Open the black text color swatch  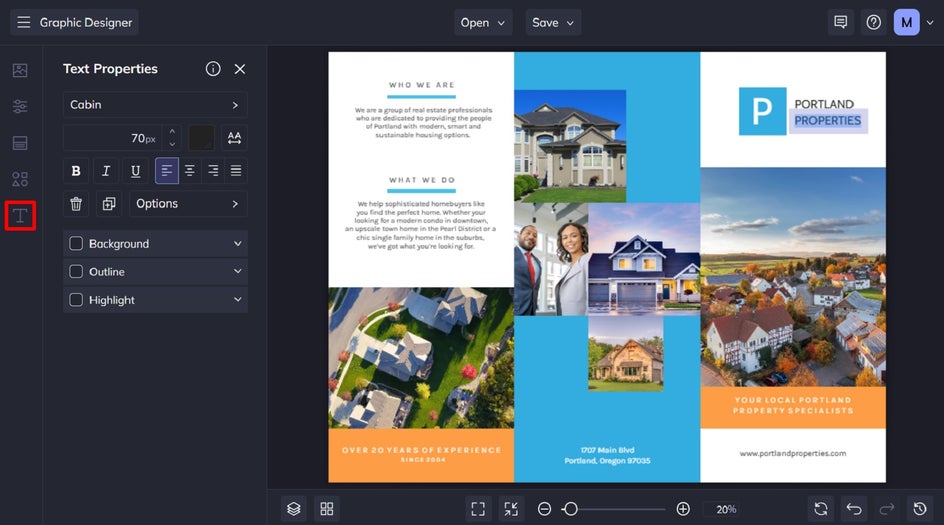(201, 138)
